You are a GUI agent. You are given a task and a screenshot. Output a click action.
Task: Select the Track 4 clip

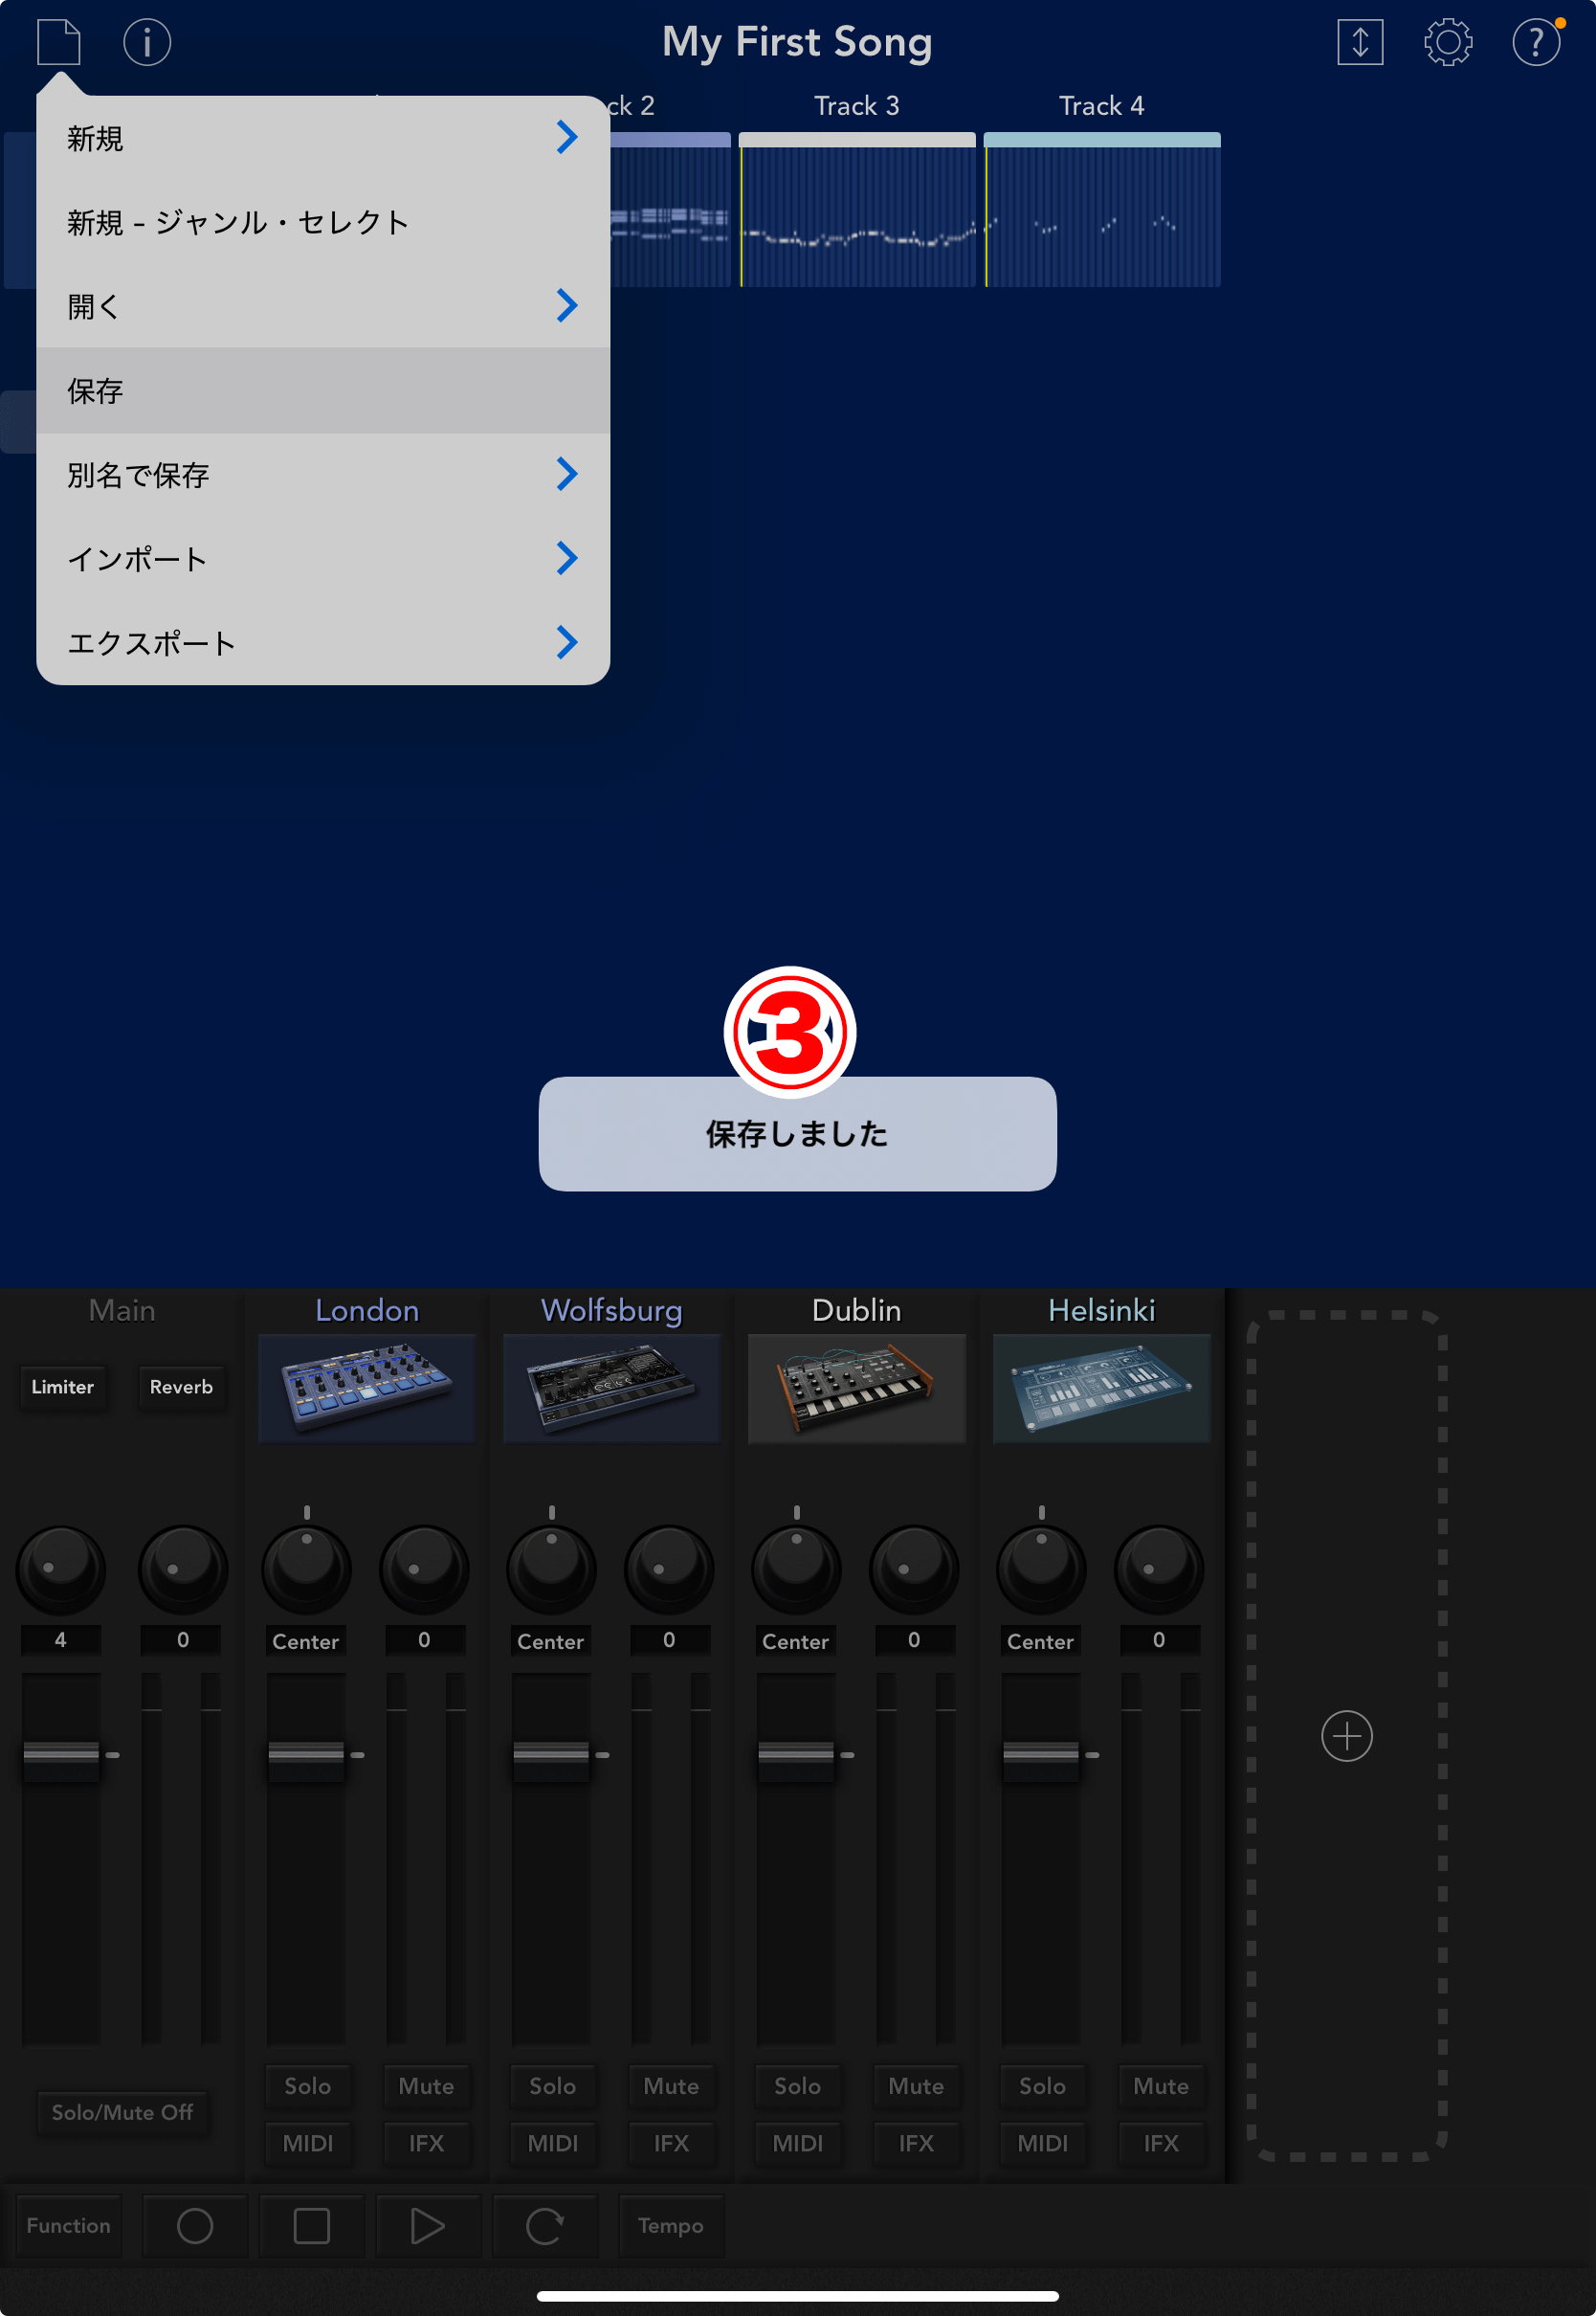tap(1102, 210)
